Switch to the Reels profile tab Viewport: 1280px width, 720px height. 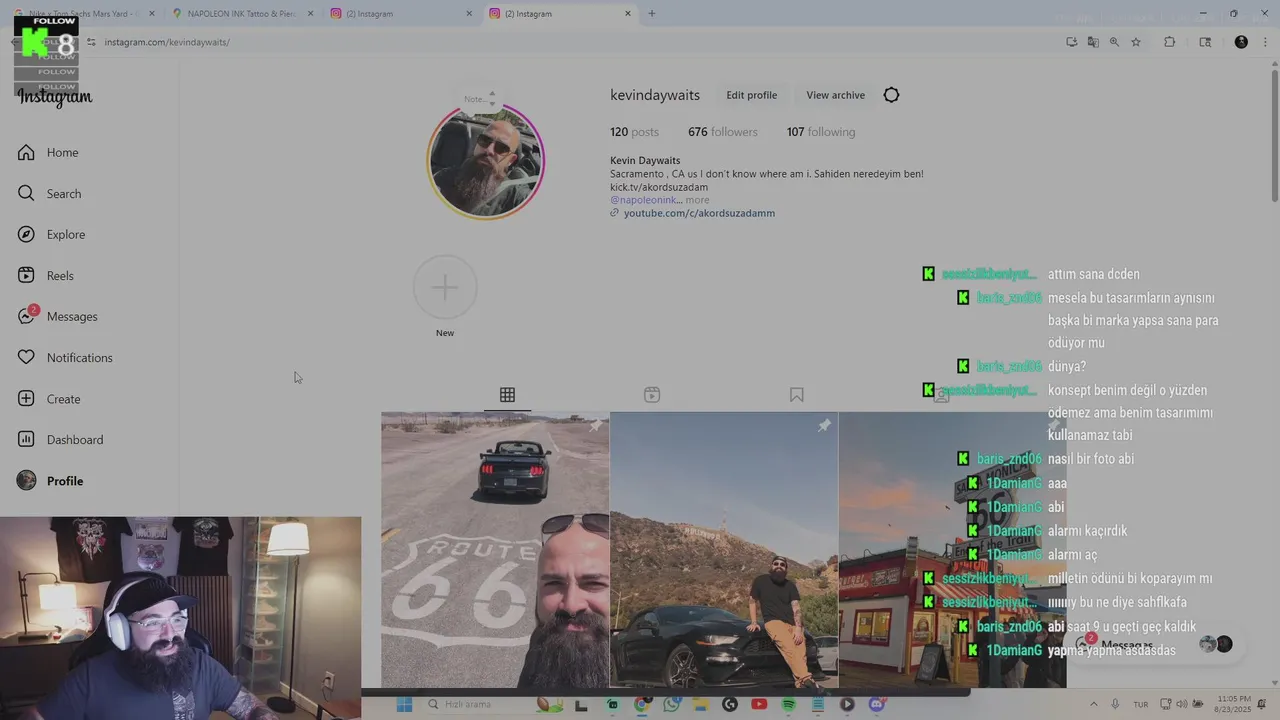(x=652, y=395)
